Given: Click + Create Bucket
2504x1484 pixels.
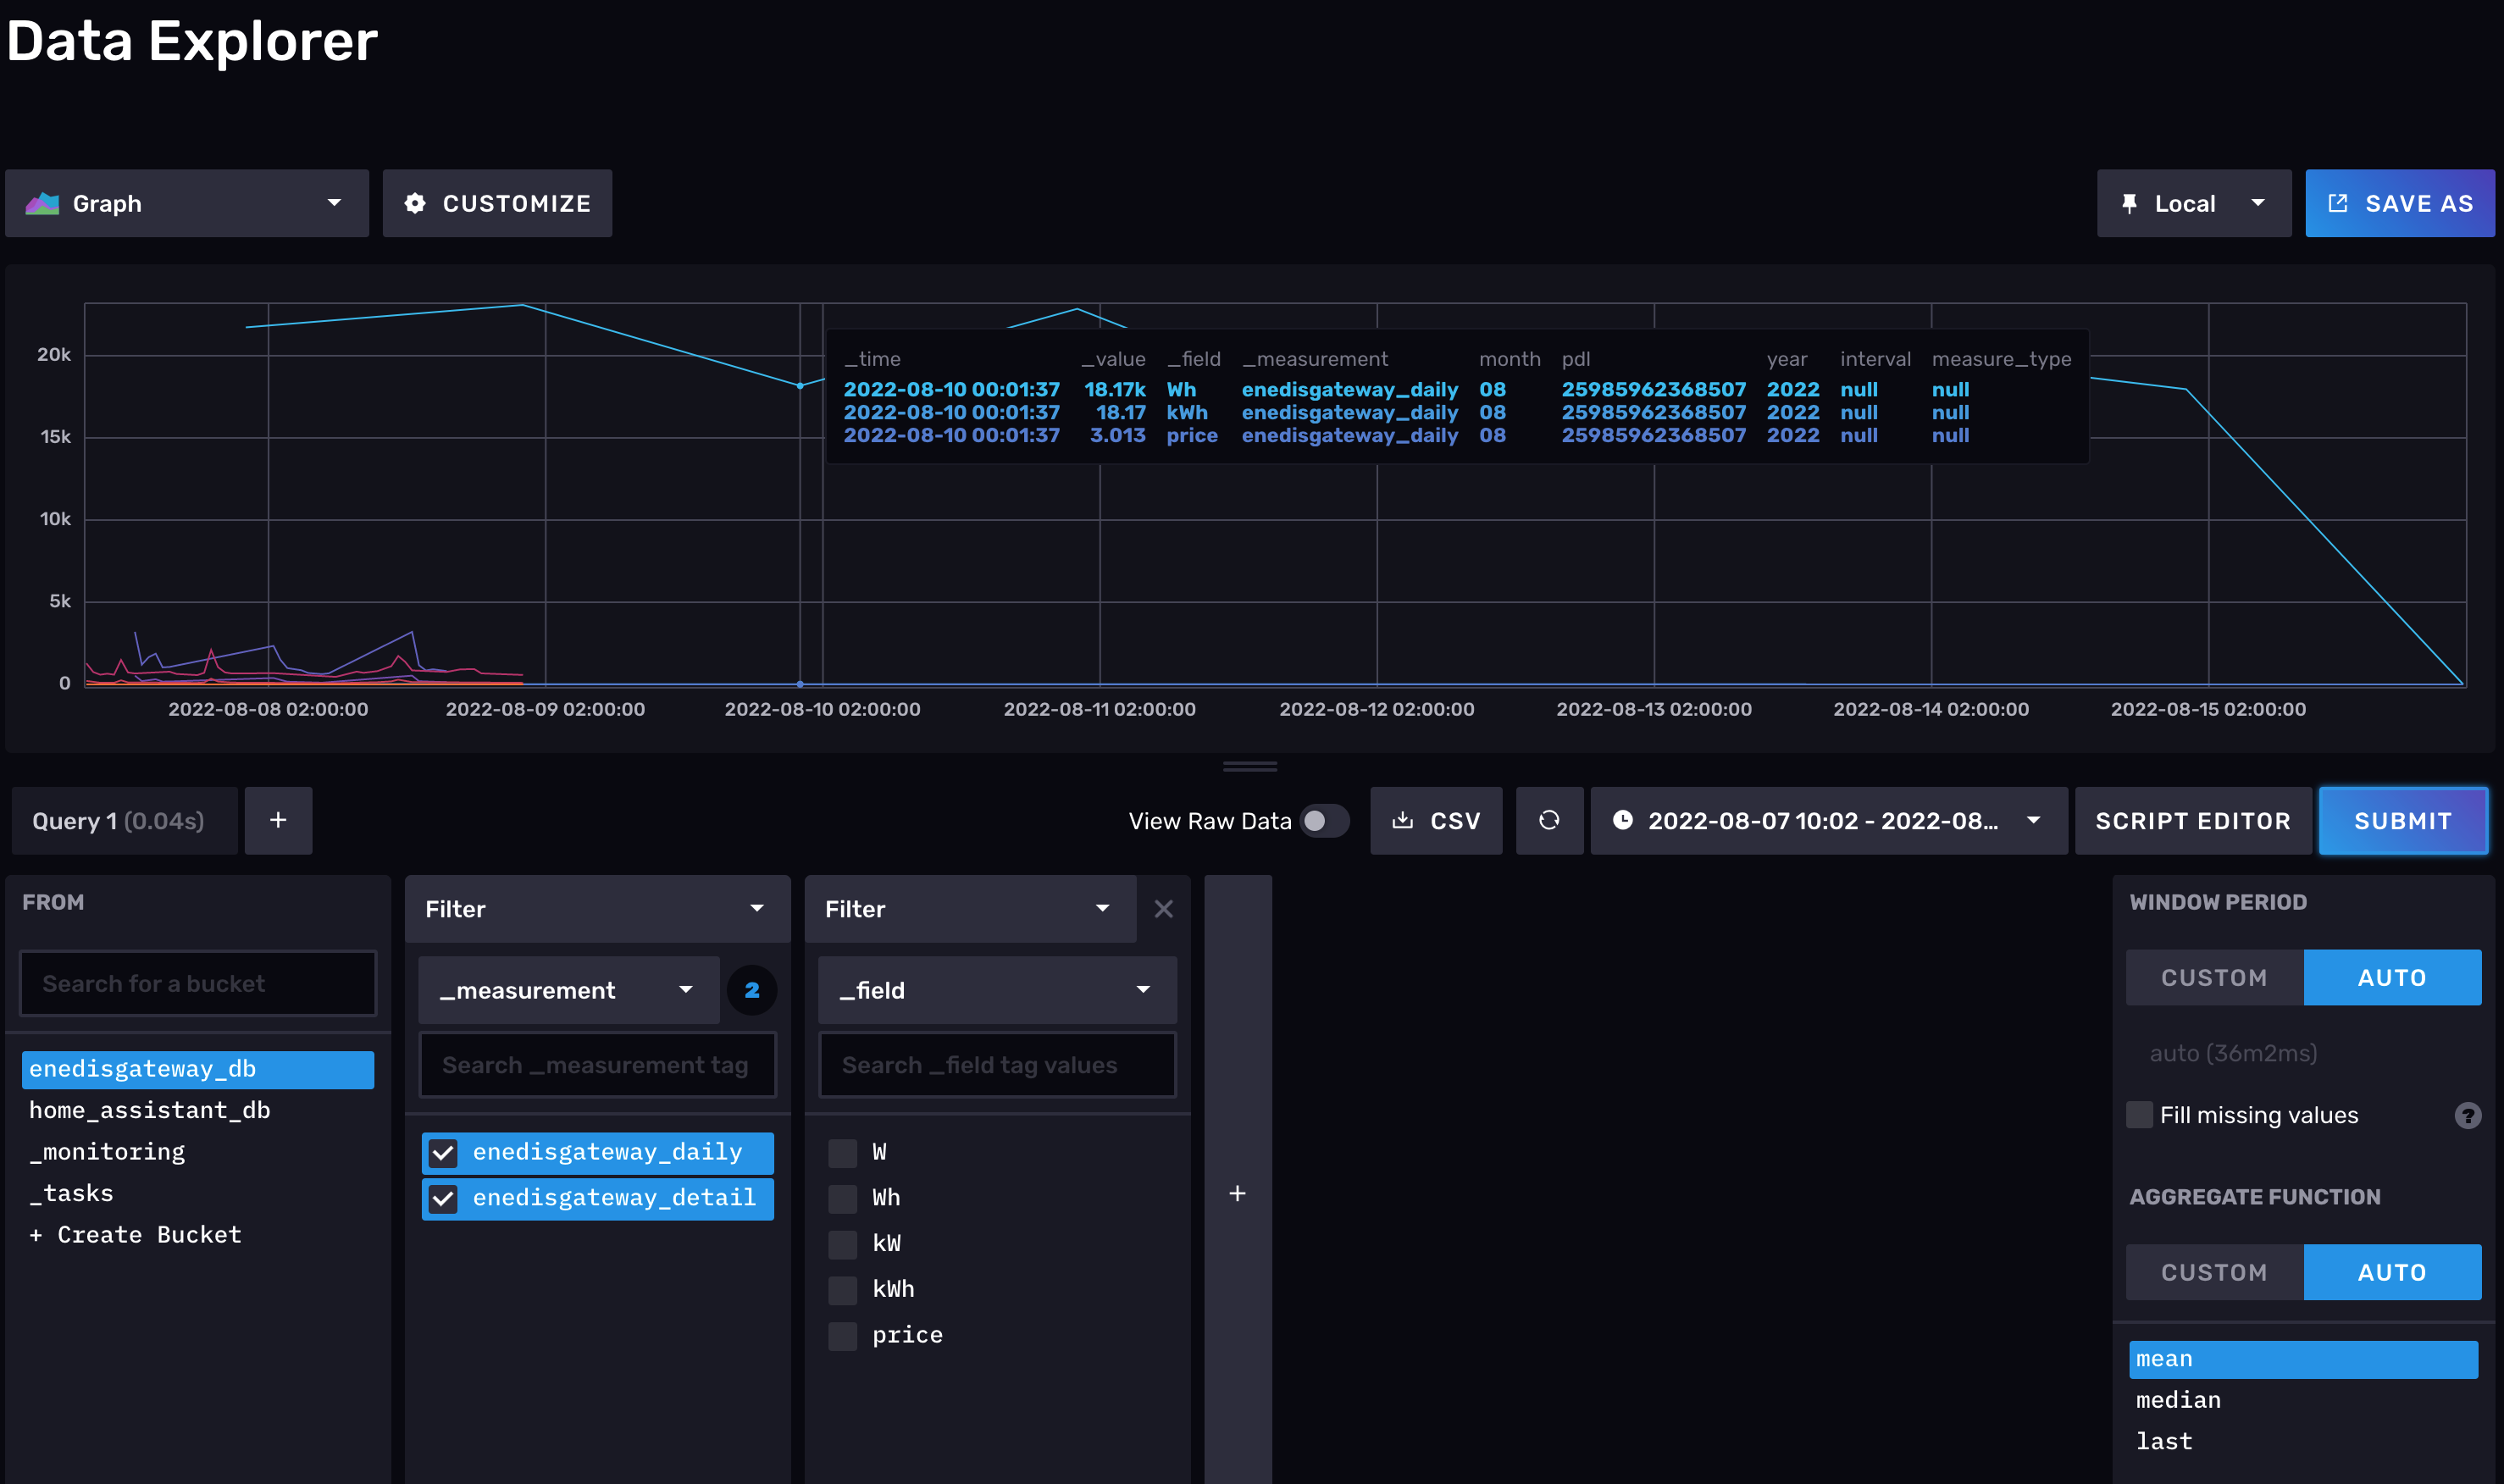Looking at the screenshot, I should [x=198, y=1235].
